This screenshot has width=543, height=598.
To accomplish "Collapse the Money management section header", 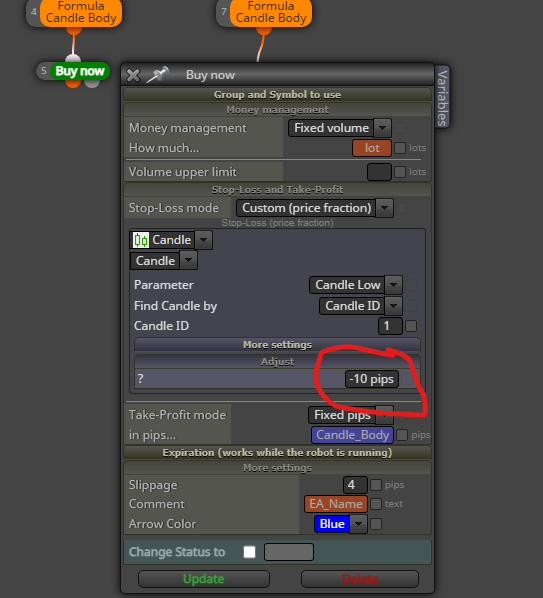I will (277, 110).
